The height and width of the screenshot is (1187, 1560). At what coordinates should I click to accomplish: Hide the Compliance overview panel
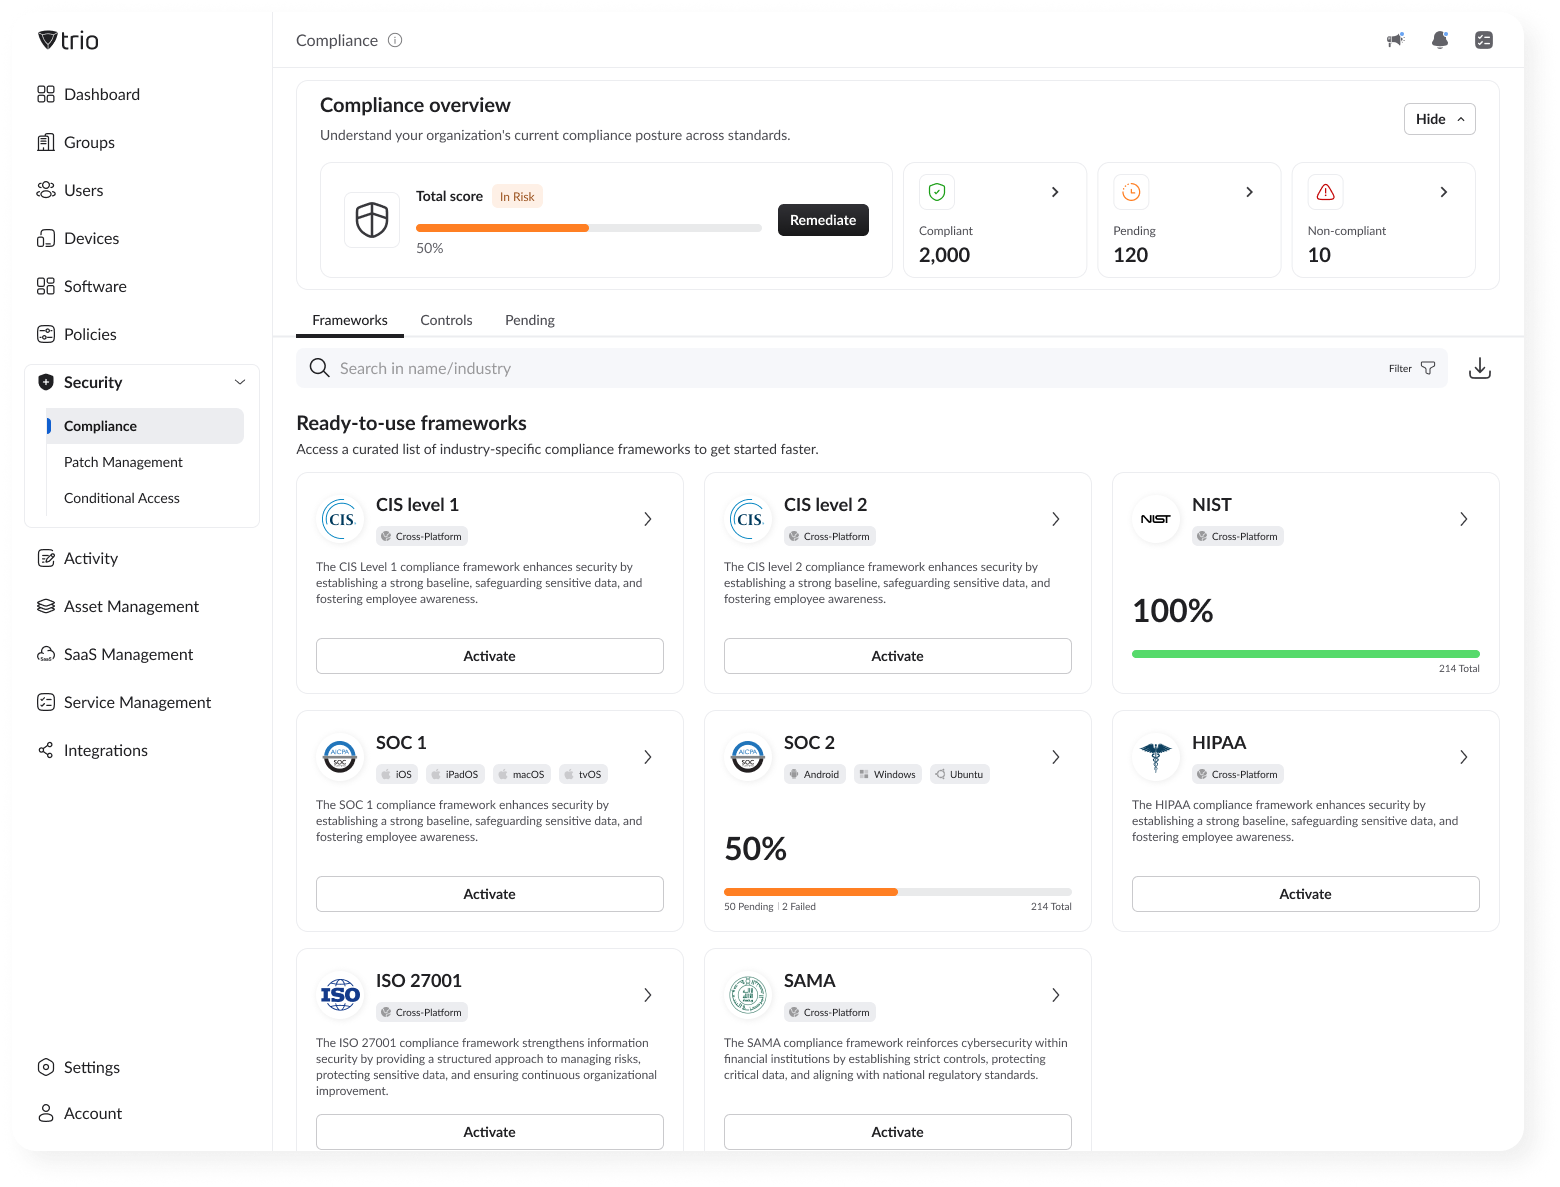pyautogui.click(x=1439, y=119)
